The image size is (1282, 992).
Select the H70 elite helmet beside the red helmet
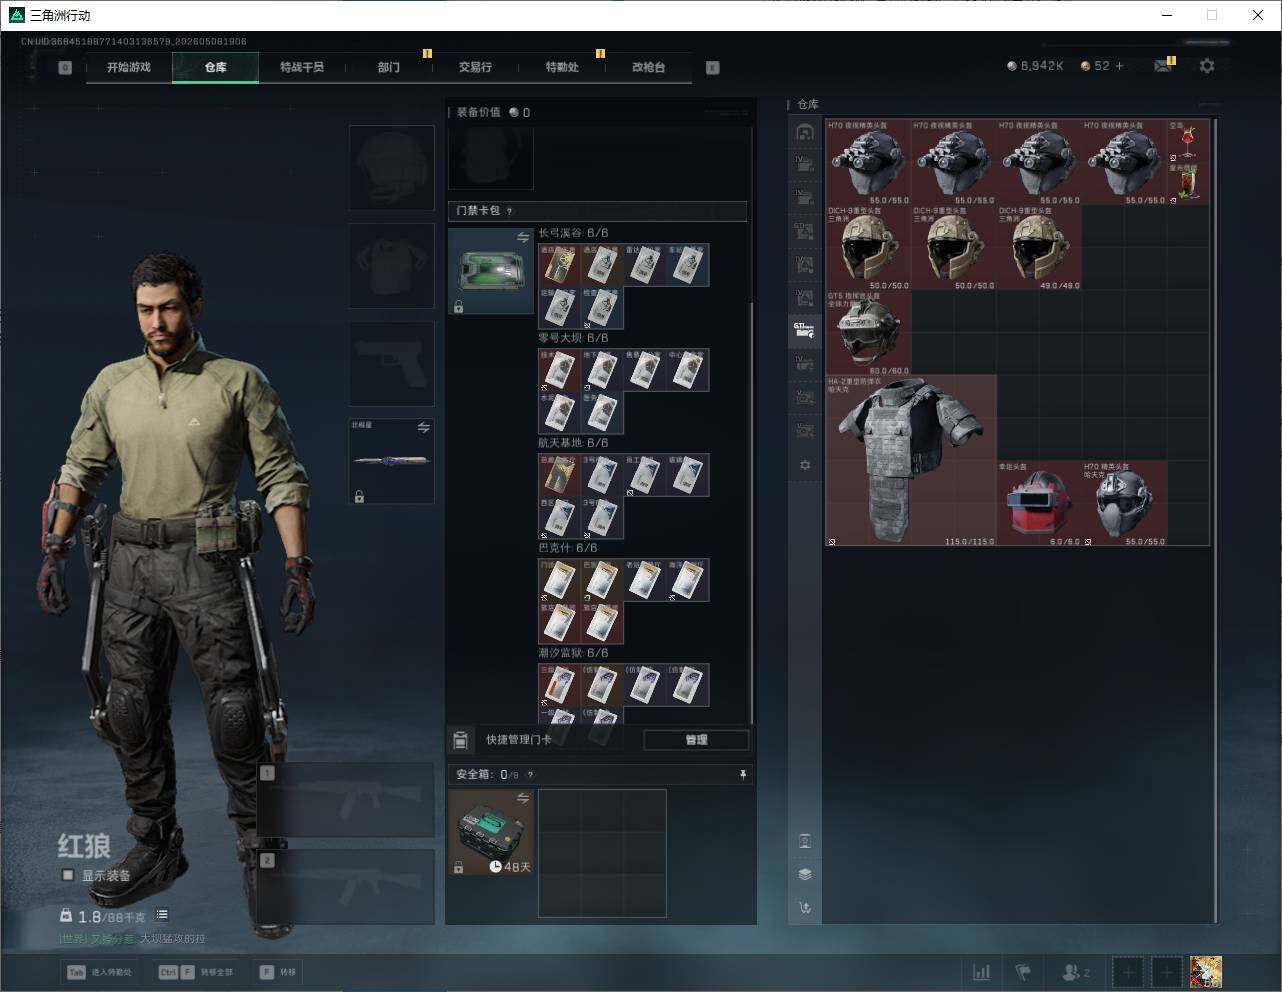(x=1125, y=503)
